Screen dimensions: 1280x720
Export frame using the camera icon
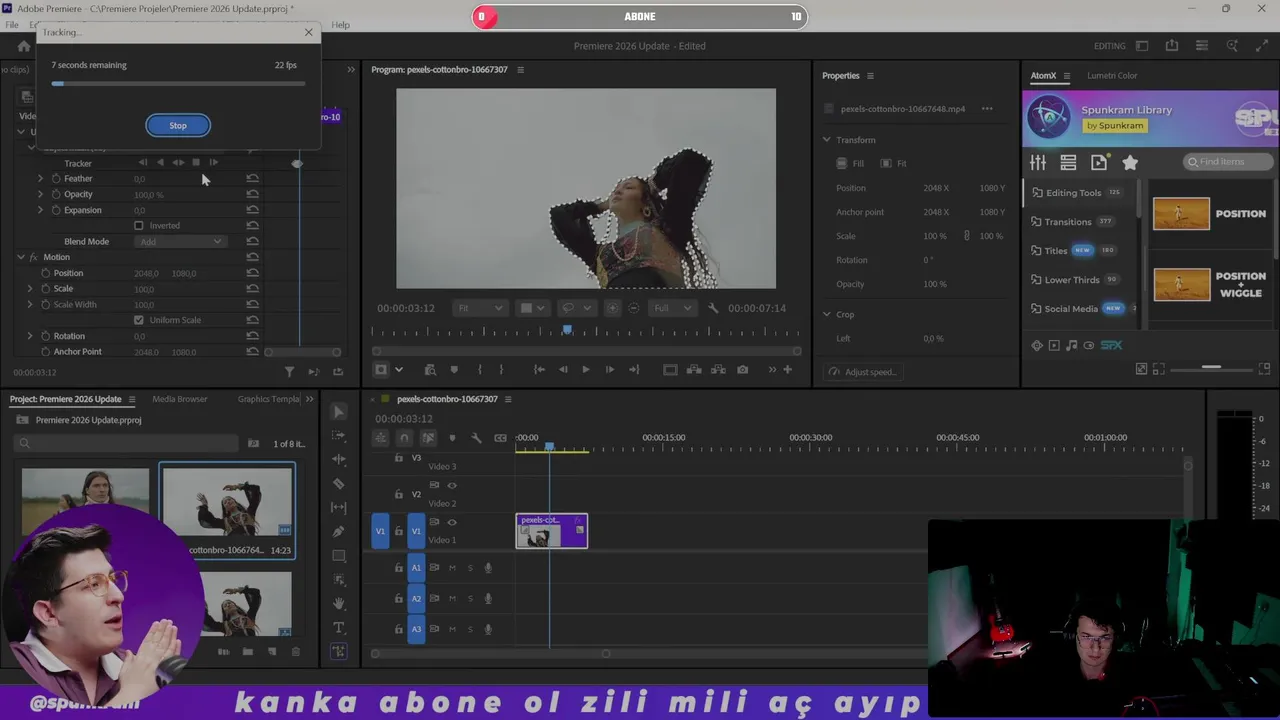742,370
